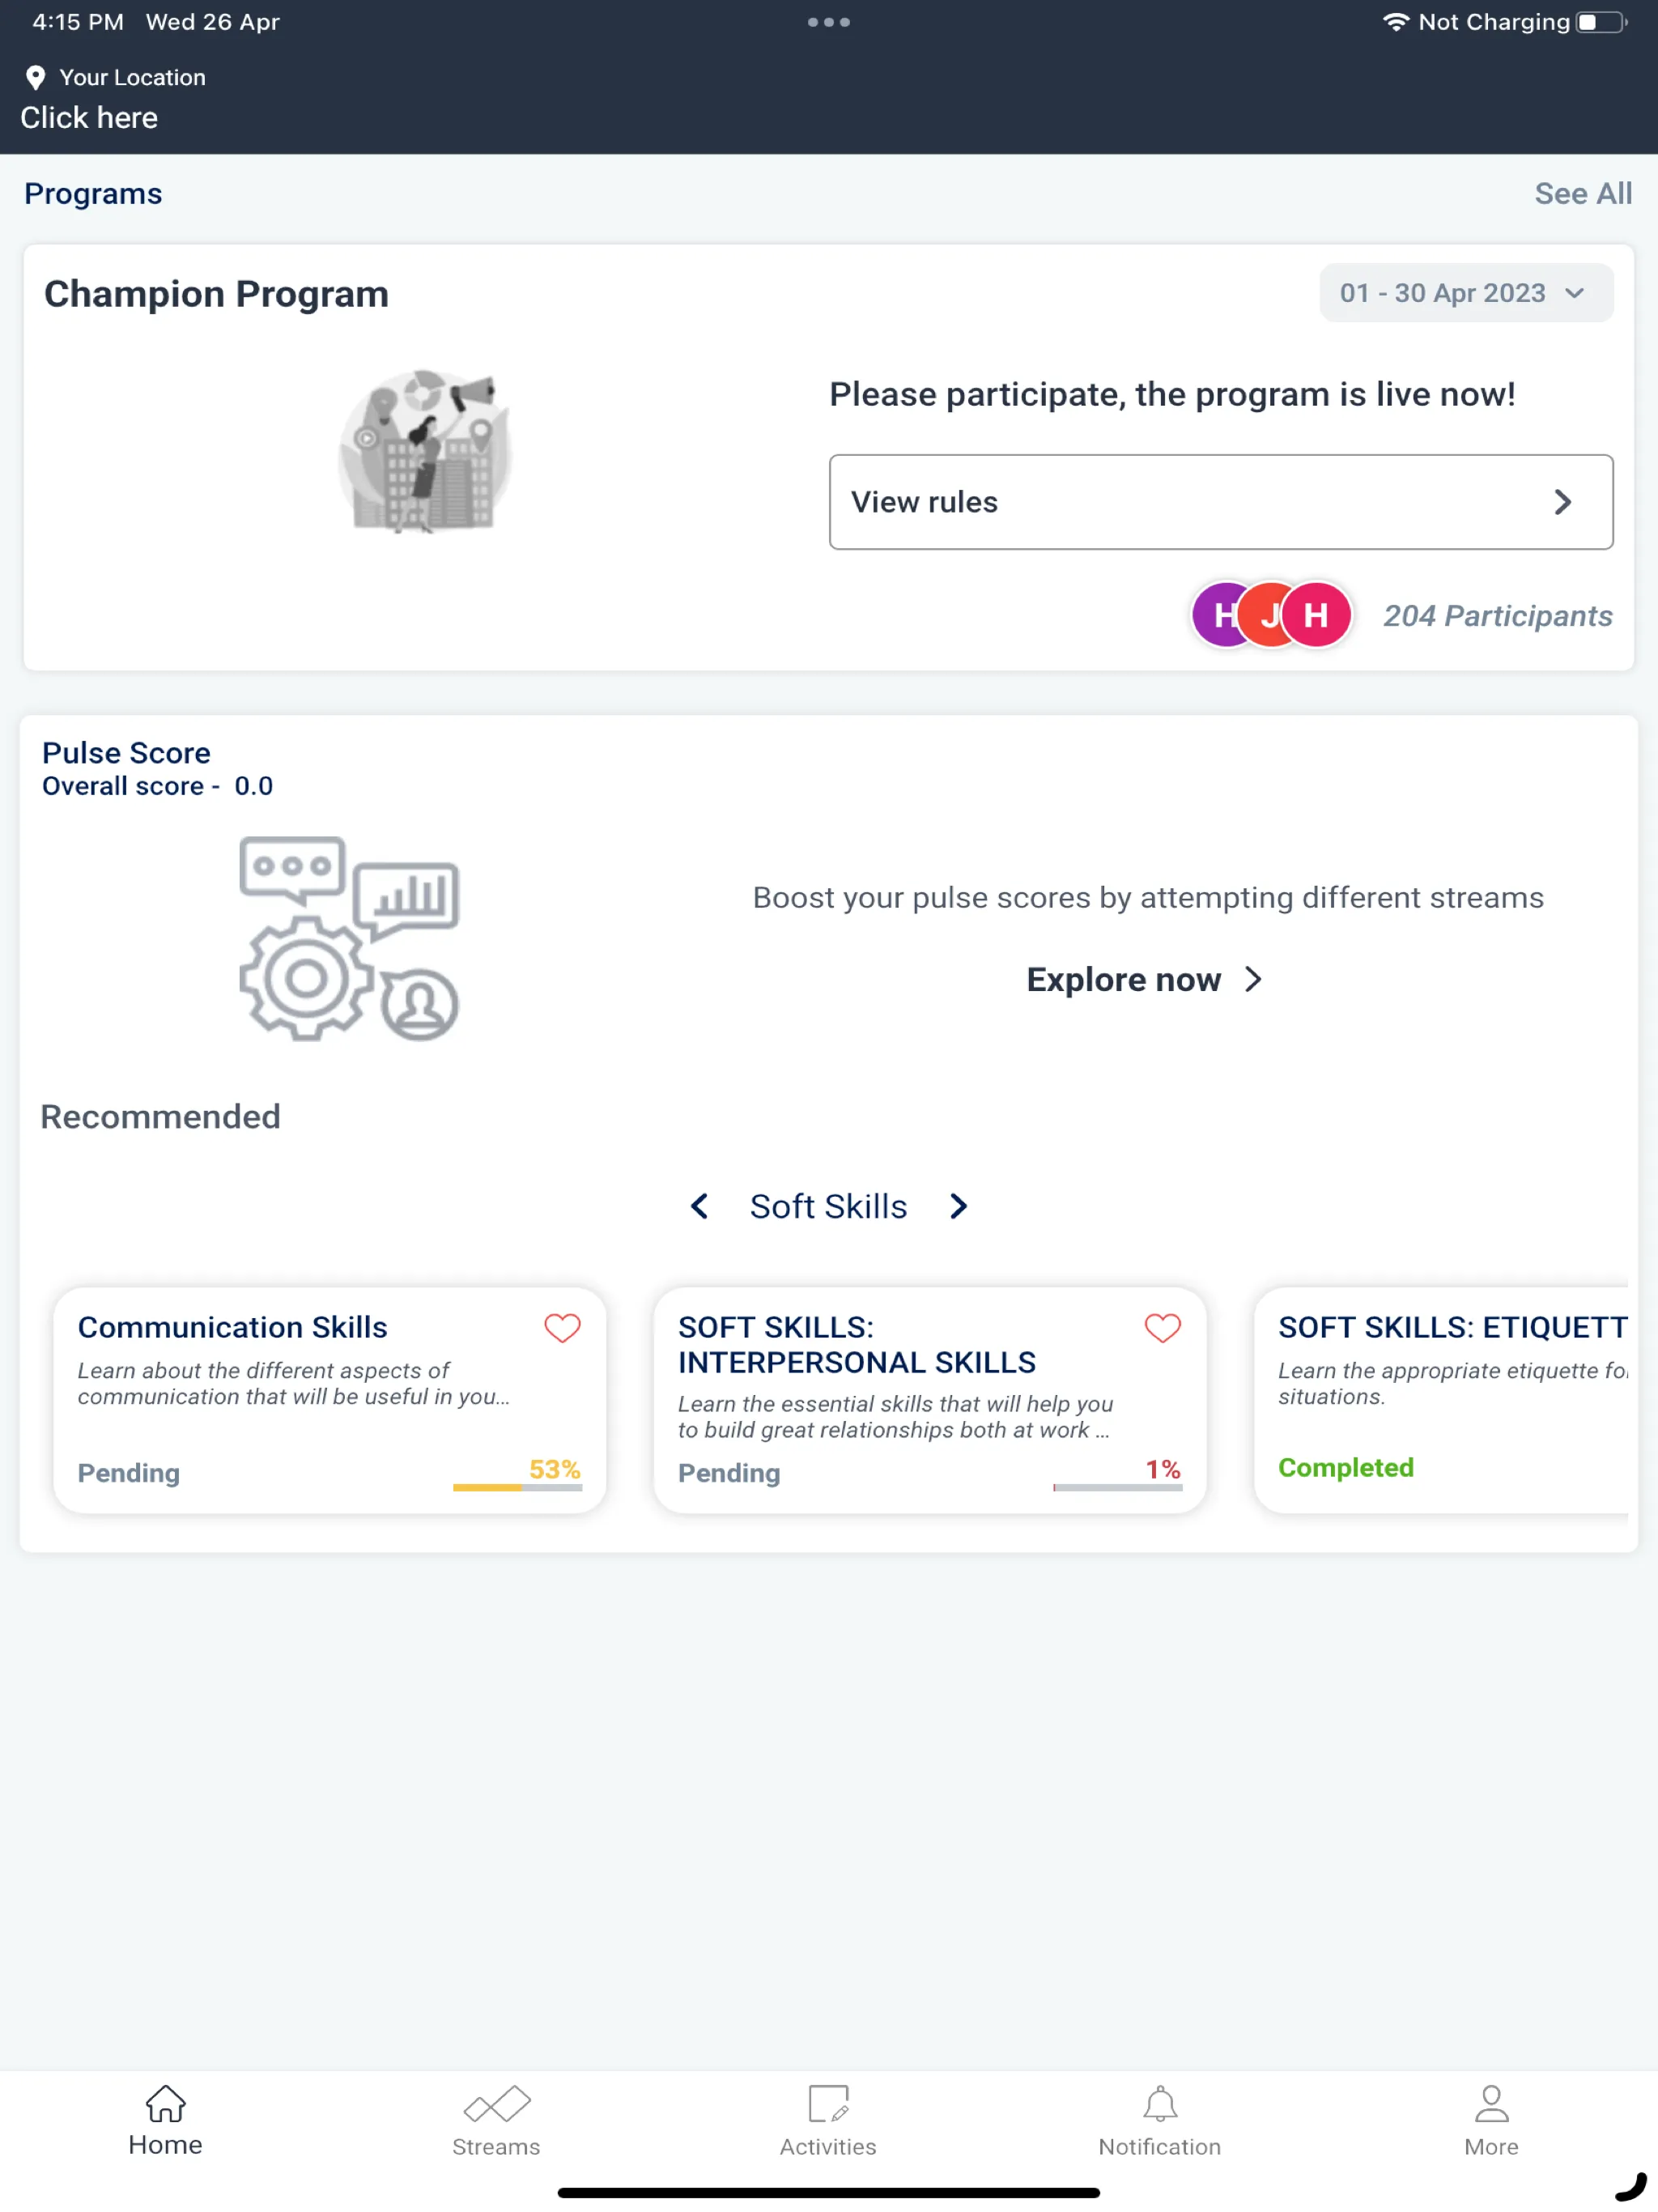Click the location pin icon
The image size is (1658, 2212).
click(x=33, y=77)
